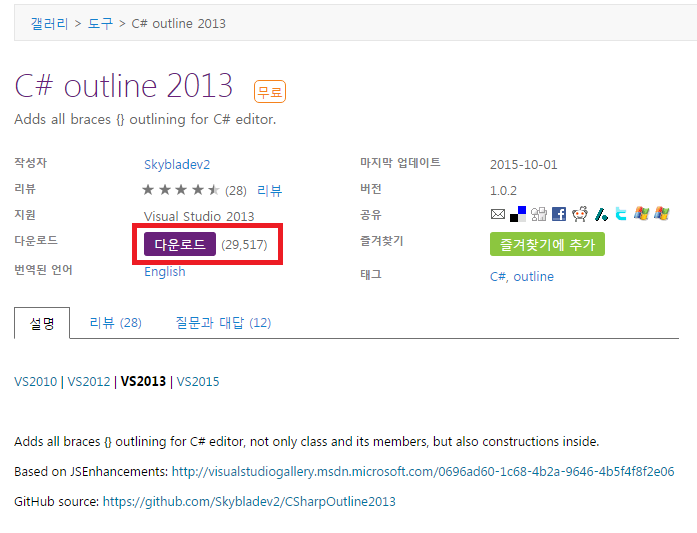The image size is (697, 533).
Task: Click the review count (28) beside stars
Action: [236, 191]
